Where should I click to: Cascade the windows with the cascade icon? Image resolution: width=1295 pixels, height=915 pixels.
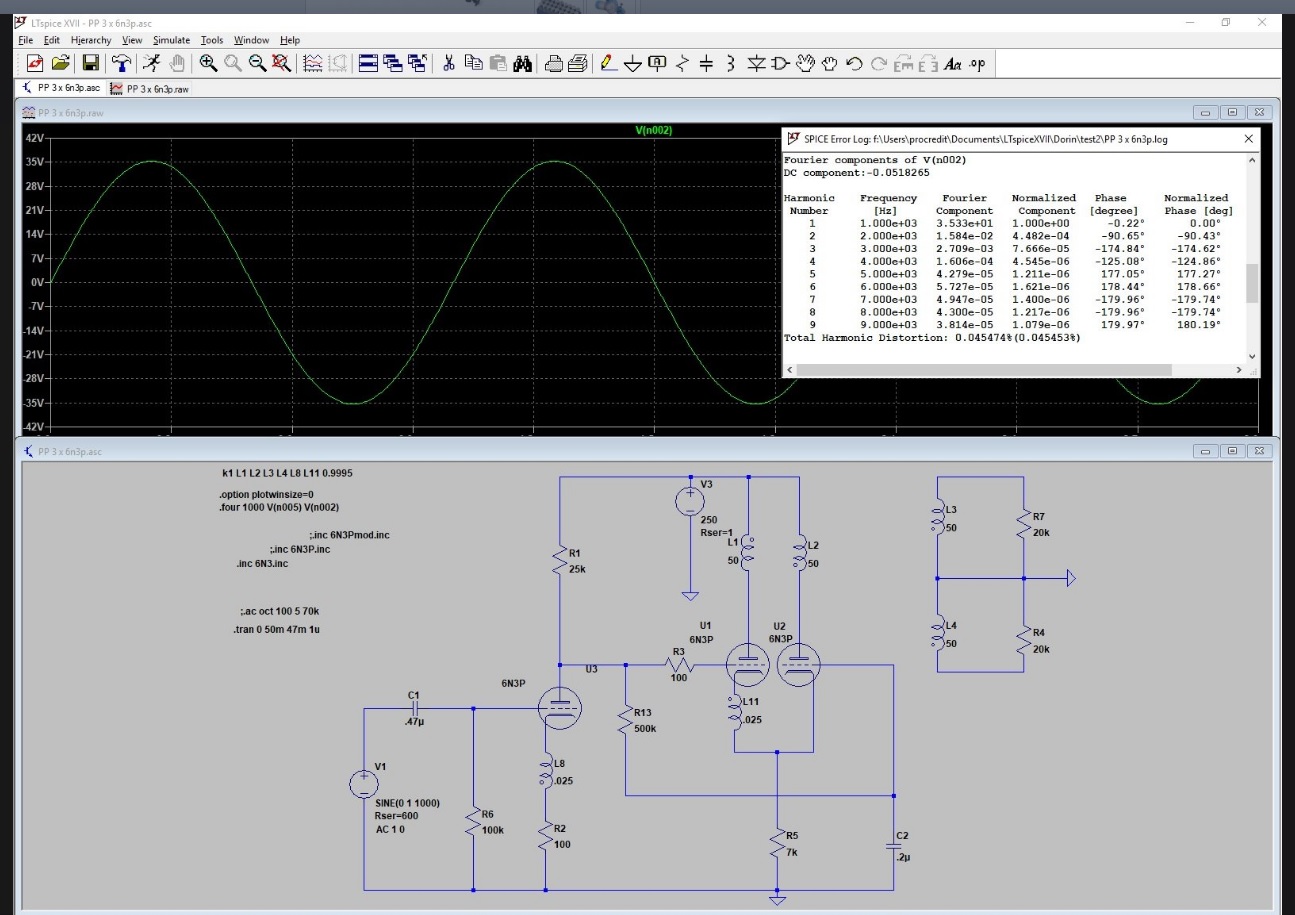394,64
